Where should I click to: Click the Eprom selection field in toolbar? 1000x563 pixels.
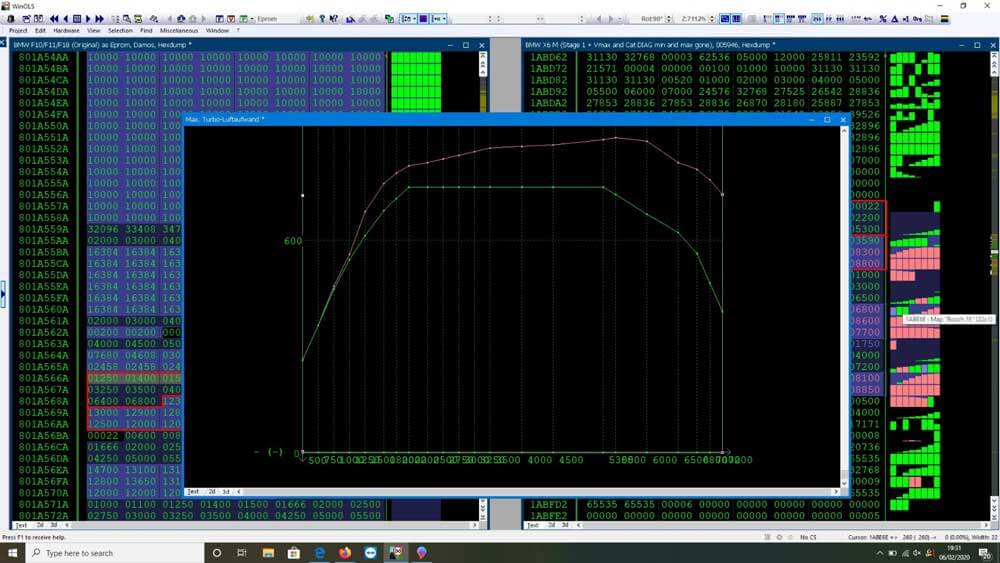tap(277, 19)
